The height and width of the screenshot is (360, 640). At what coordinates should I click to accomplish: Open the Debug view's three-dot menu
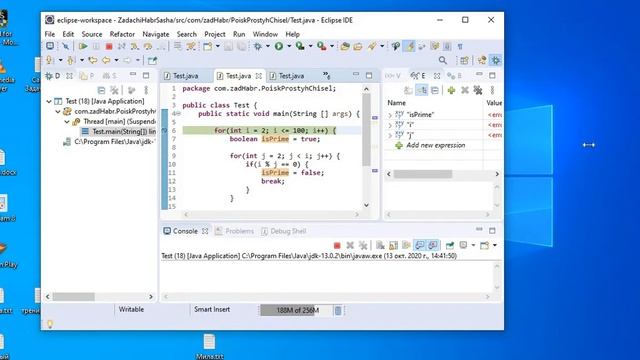pos(146,90)
